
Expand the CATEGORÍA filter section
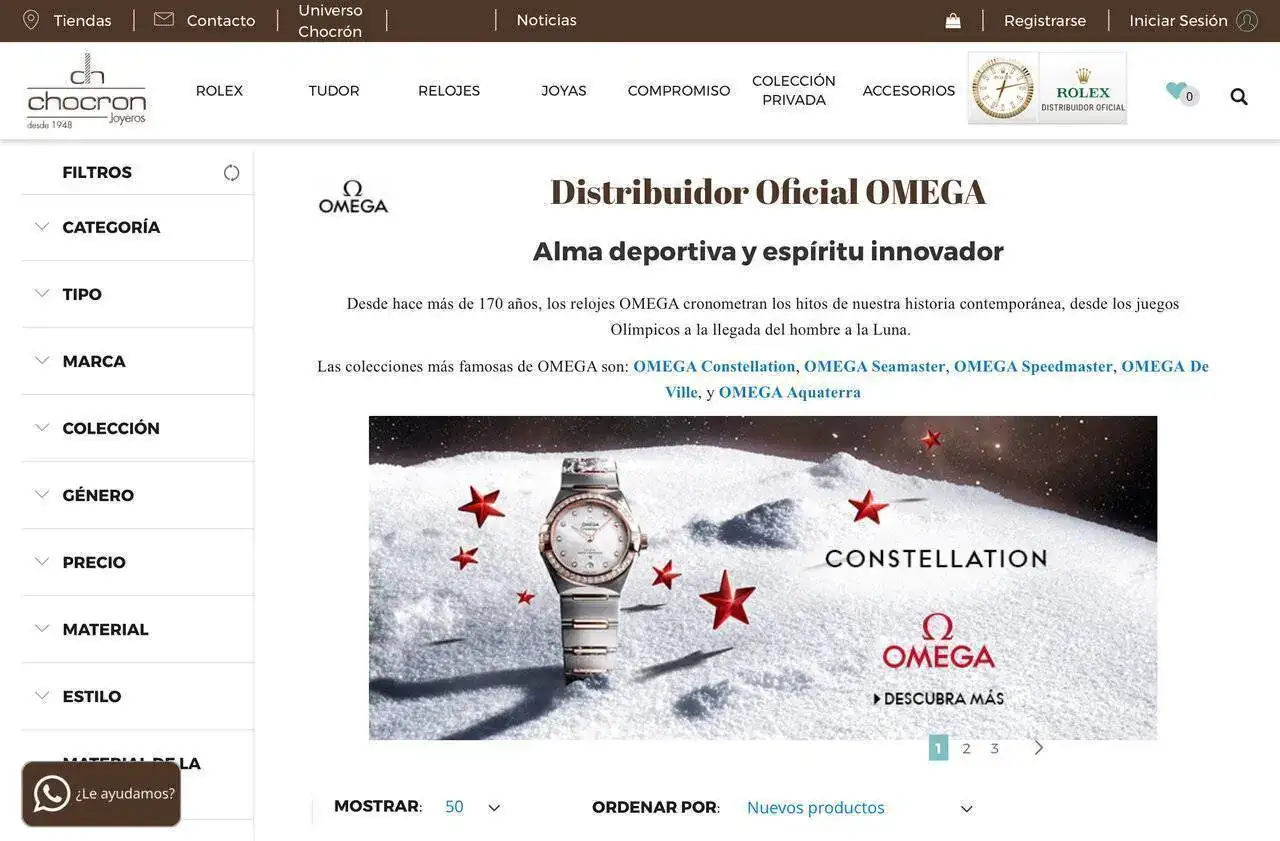point(138,227)
